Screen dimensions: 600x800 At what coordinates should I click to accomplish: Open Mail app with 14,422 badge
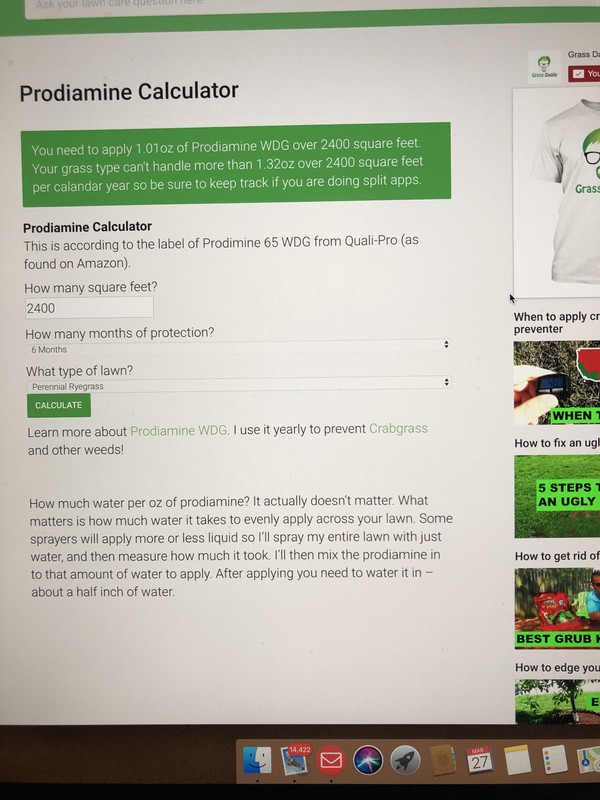click(295, 760)
